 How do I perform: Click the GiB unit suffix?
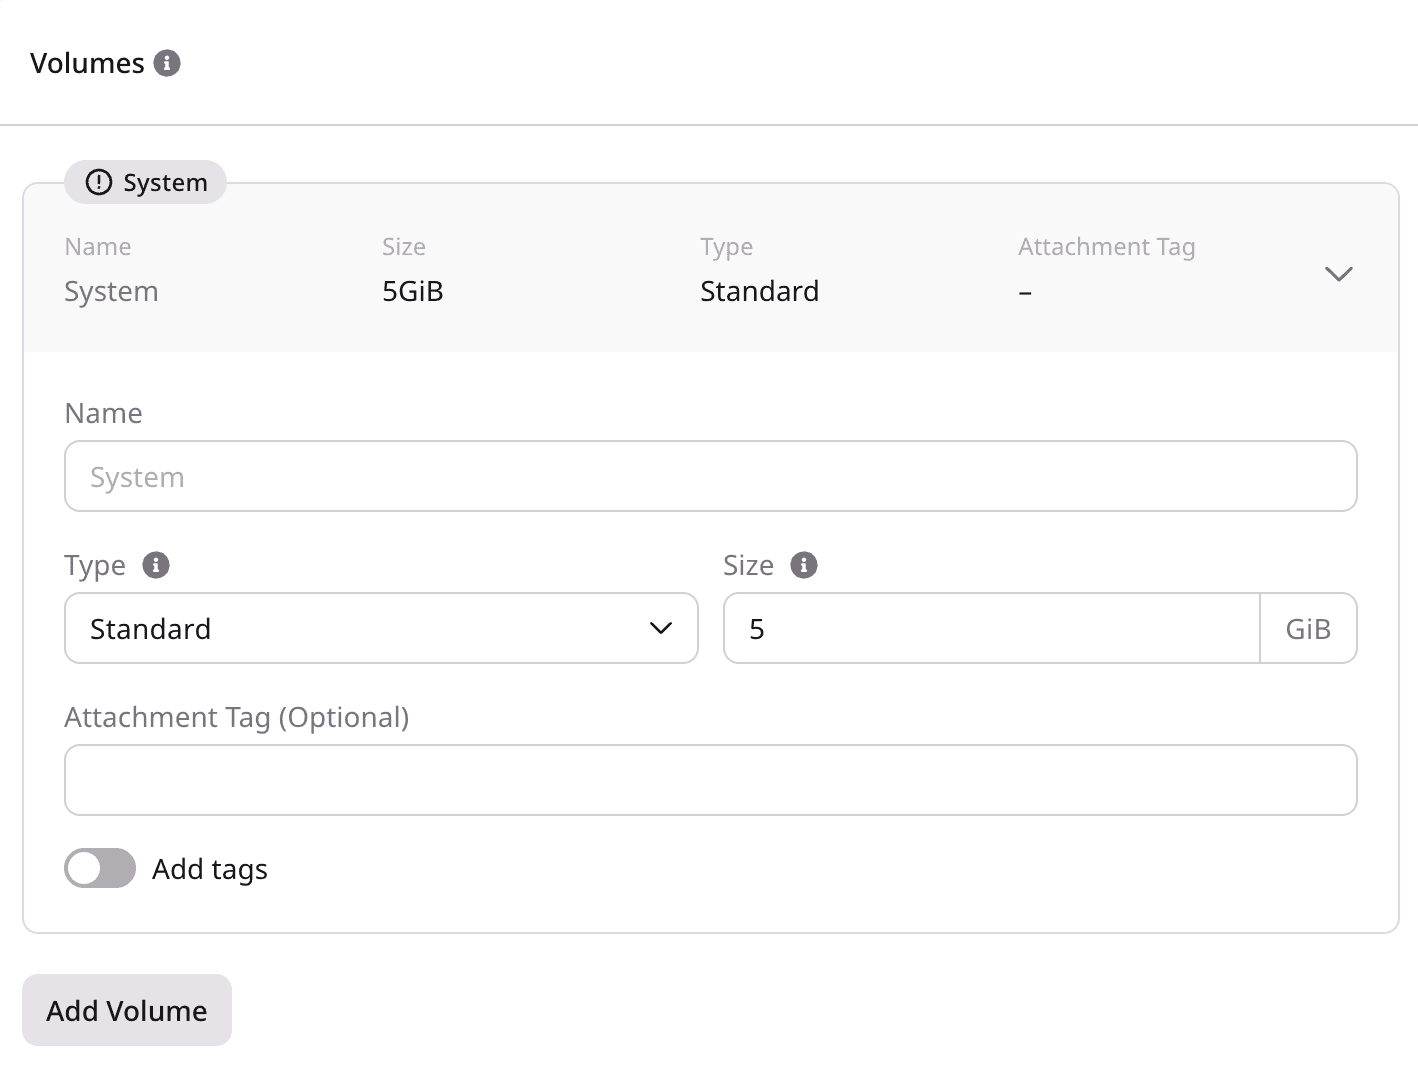[1308, 628]
